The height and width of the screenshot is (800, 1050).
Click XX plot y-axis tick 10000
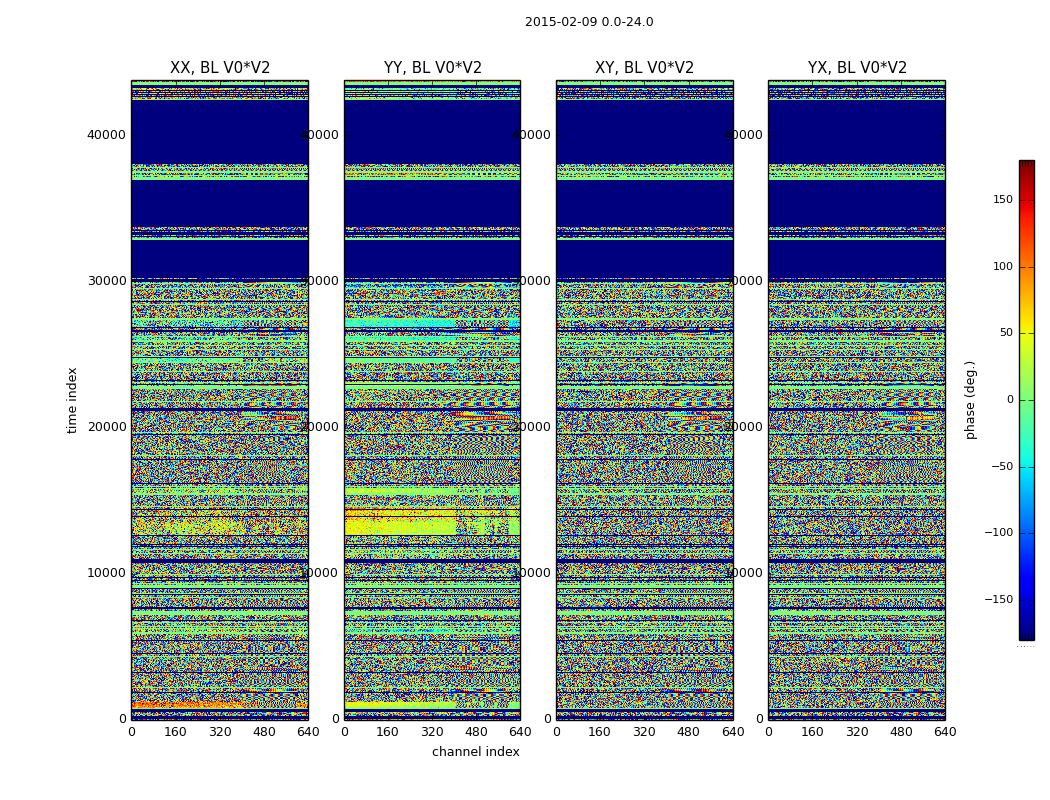(x=106, y=572)
